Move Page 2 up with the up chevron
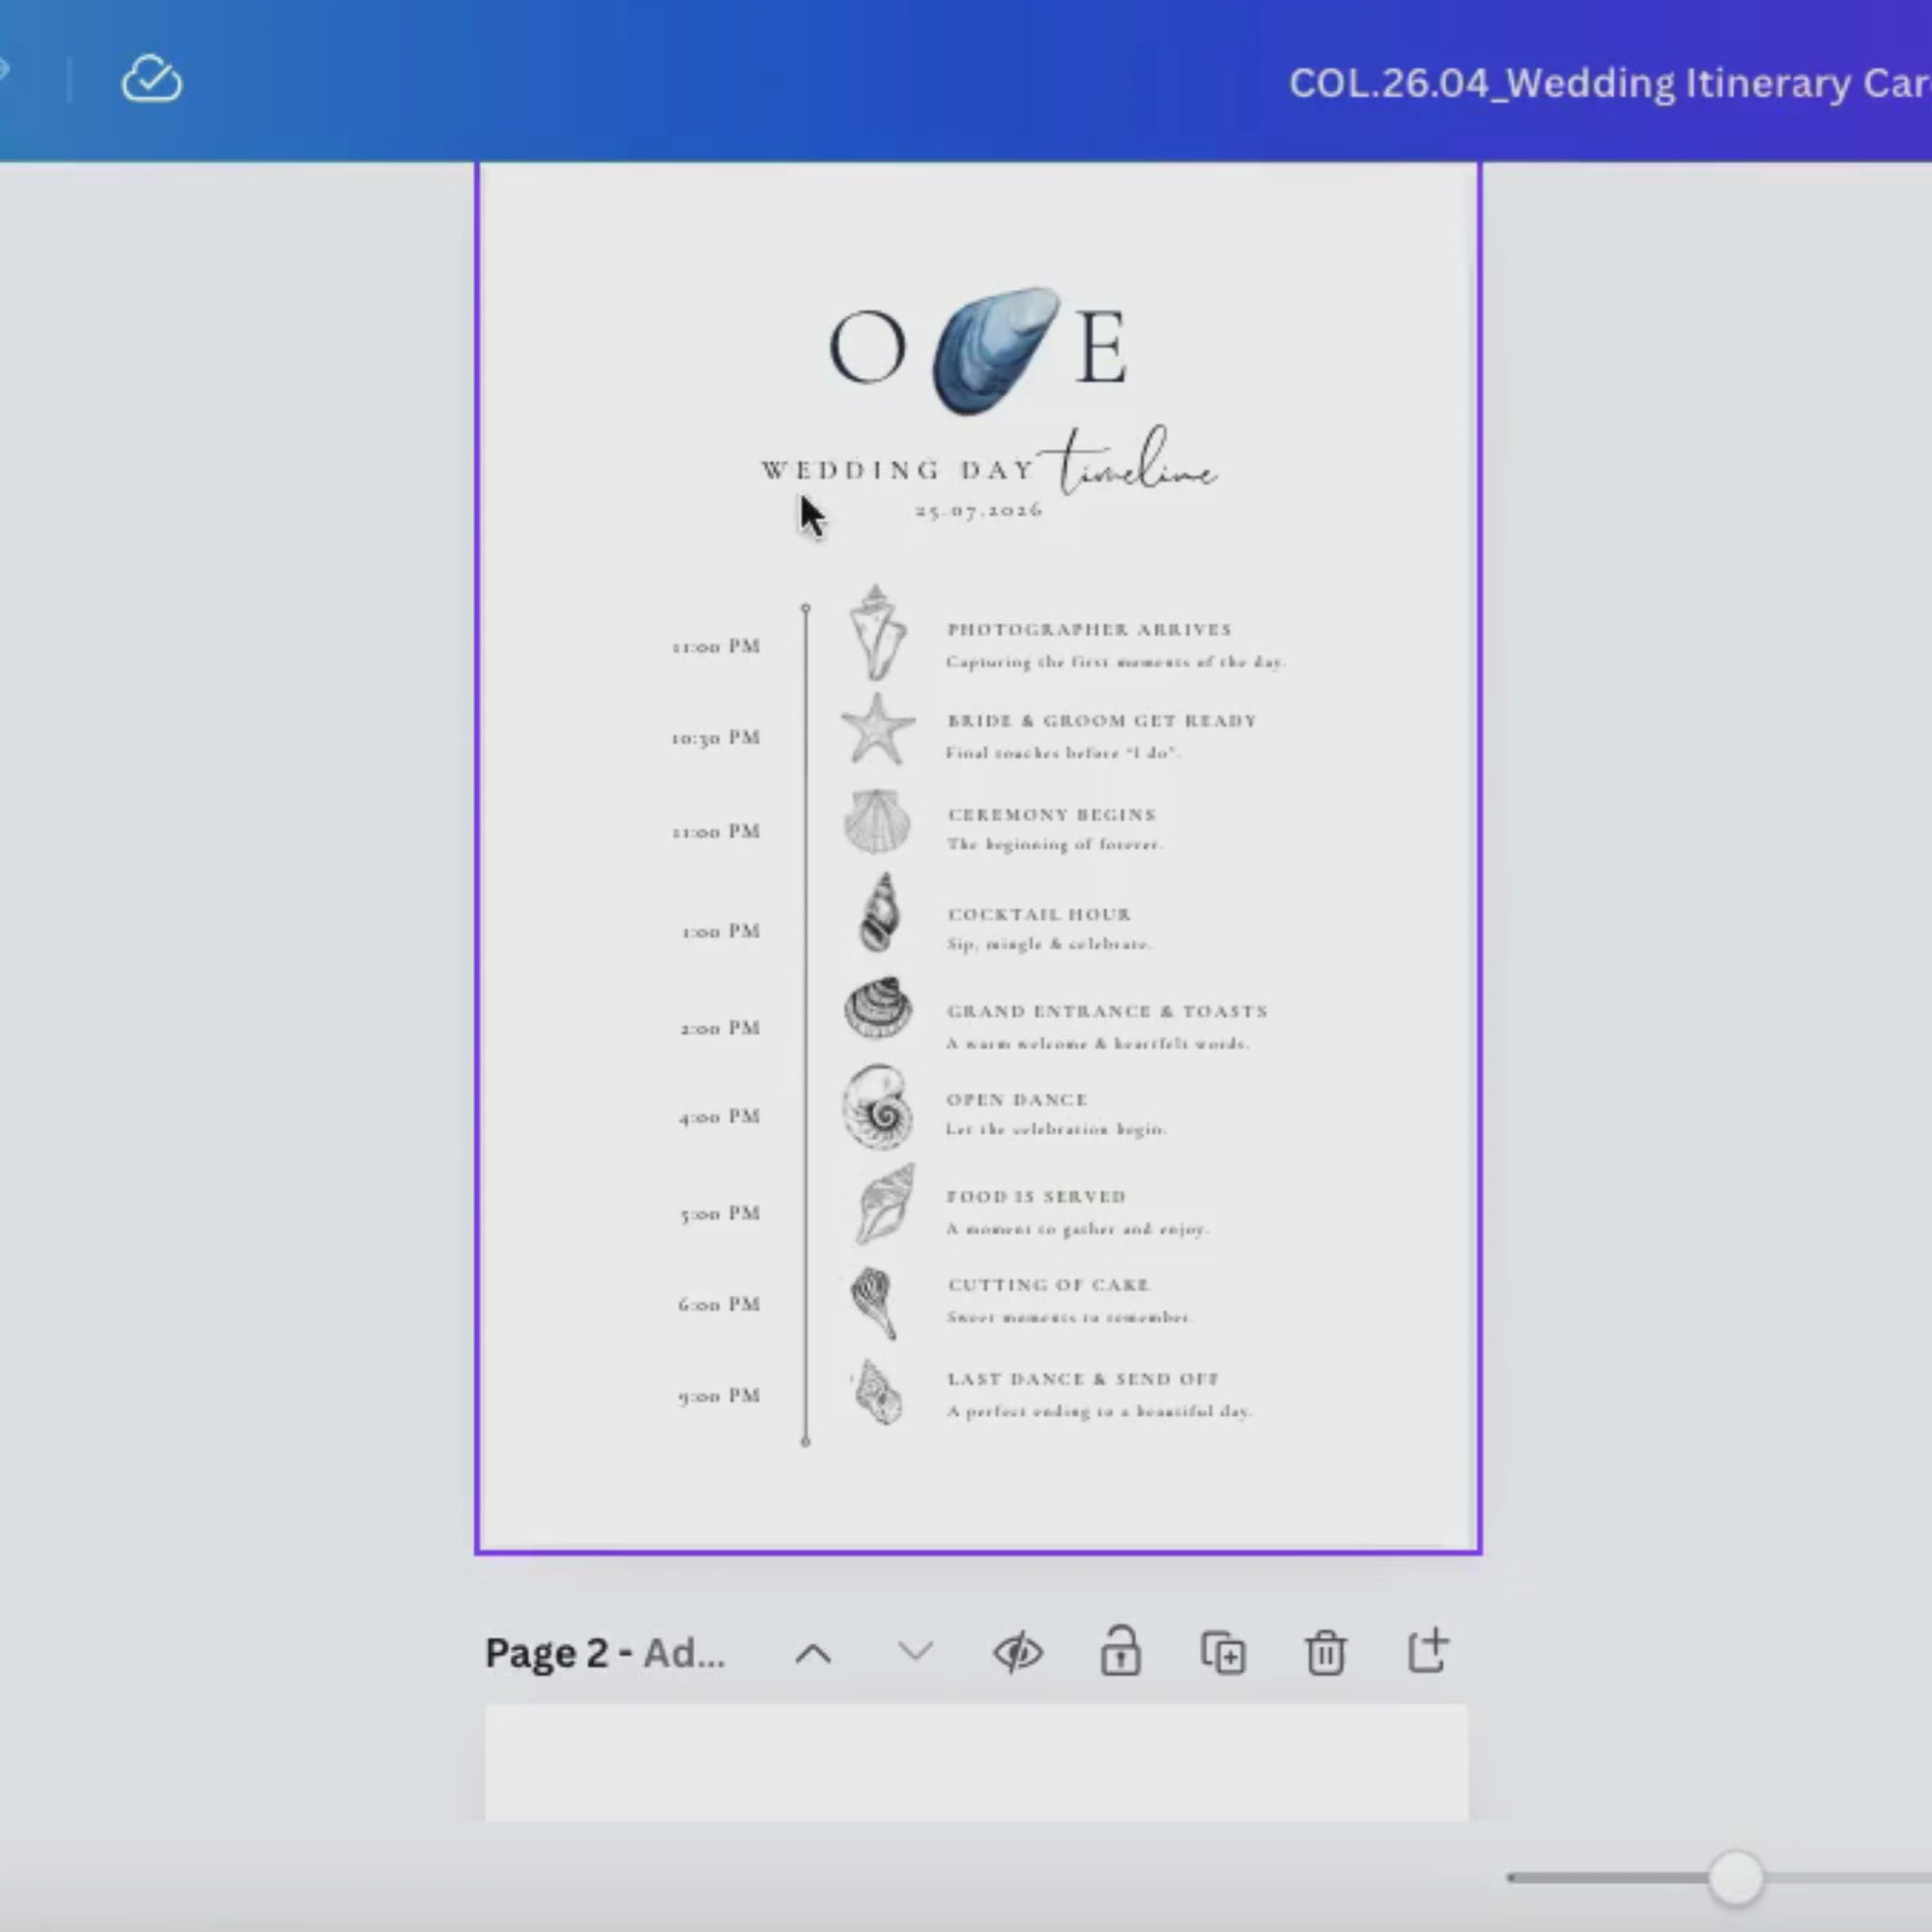Image resolution: width=1932 pixels, height=1932 pixels. coord(813,1654)
